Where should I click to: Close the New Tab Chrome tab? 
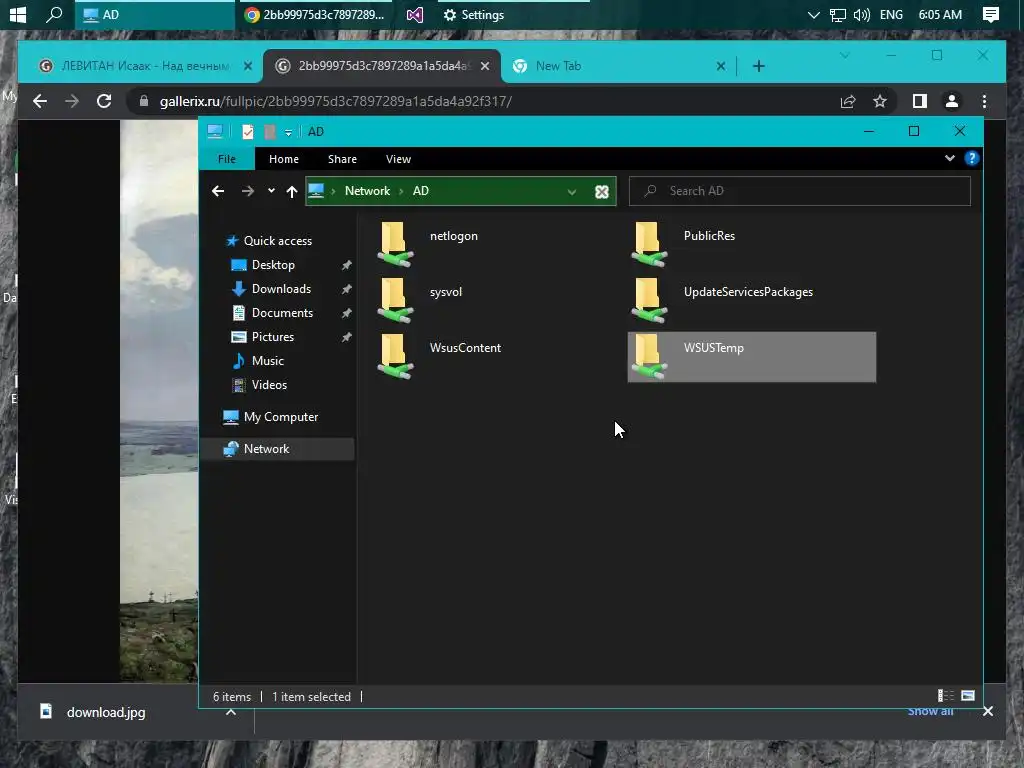click(x=720, y=66)
